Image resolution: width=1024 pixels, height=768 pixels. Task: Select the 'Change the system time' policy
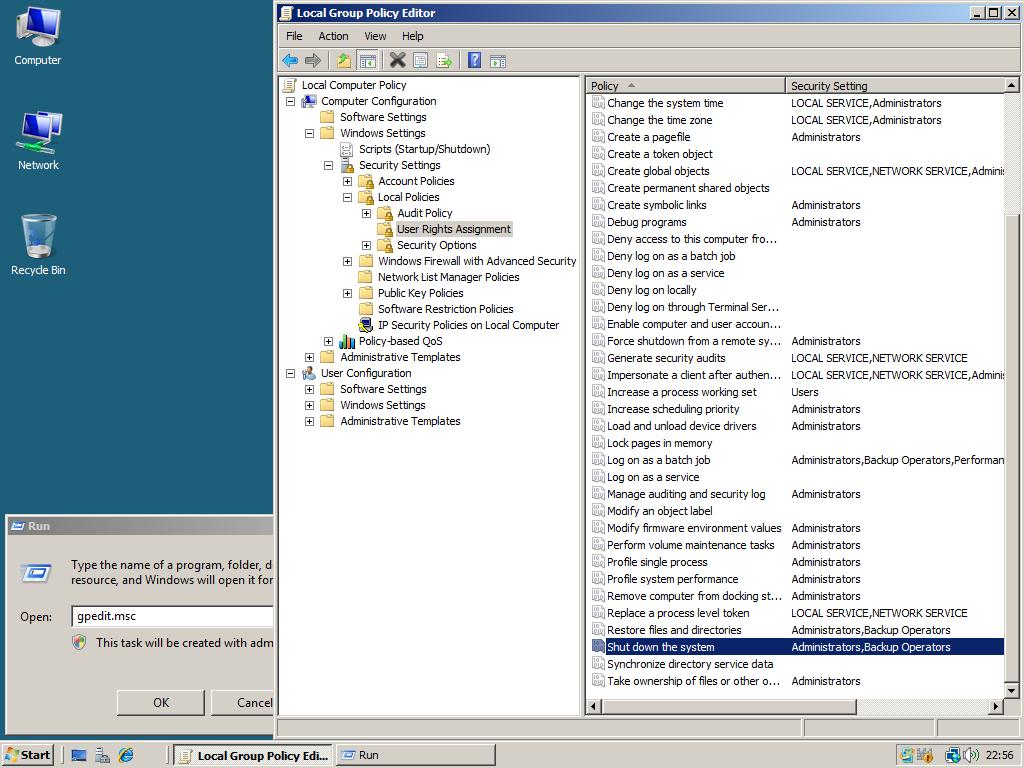pyautogui.click(x=797, y=103)
